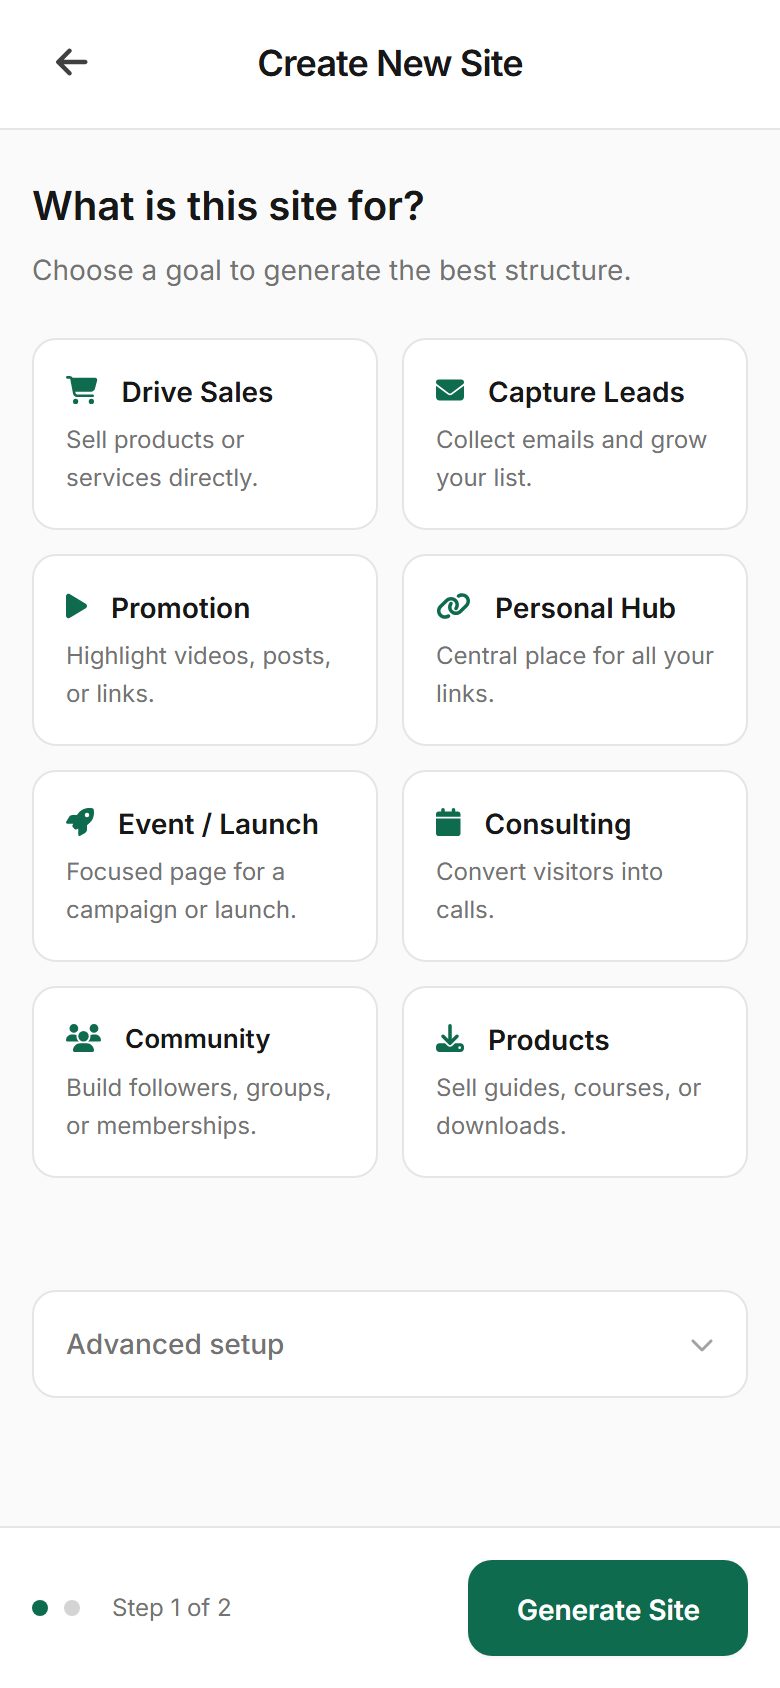This screenshot has height=1688, width=780.
Task: Click the first step indicator dot
Action: point(38,1608)
